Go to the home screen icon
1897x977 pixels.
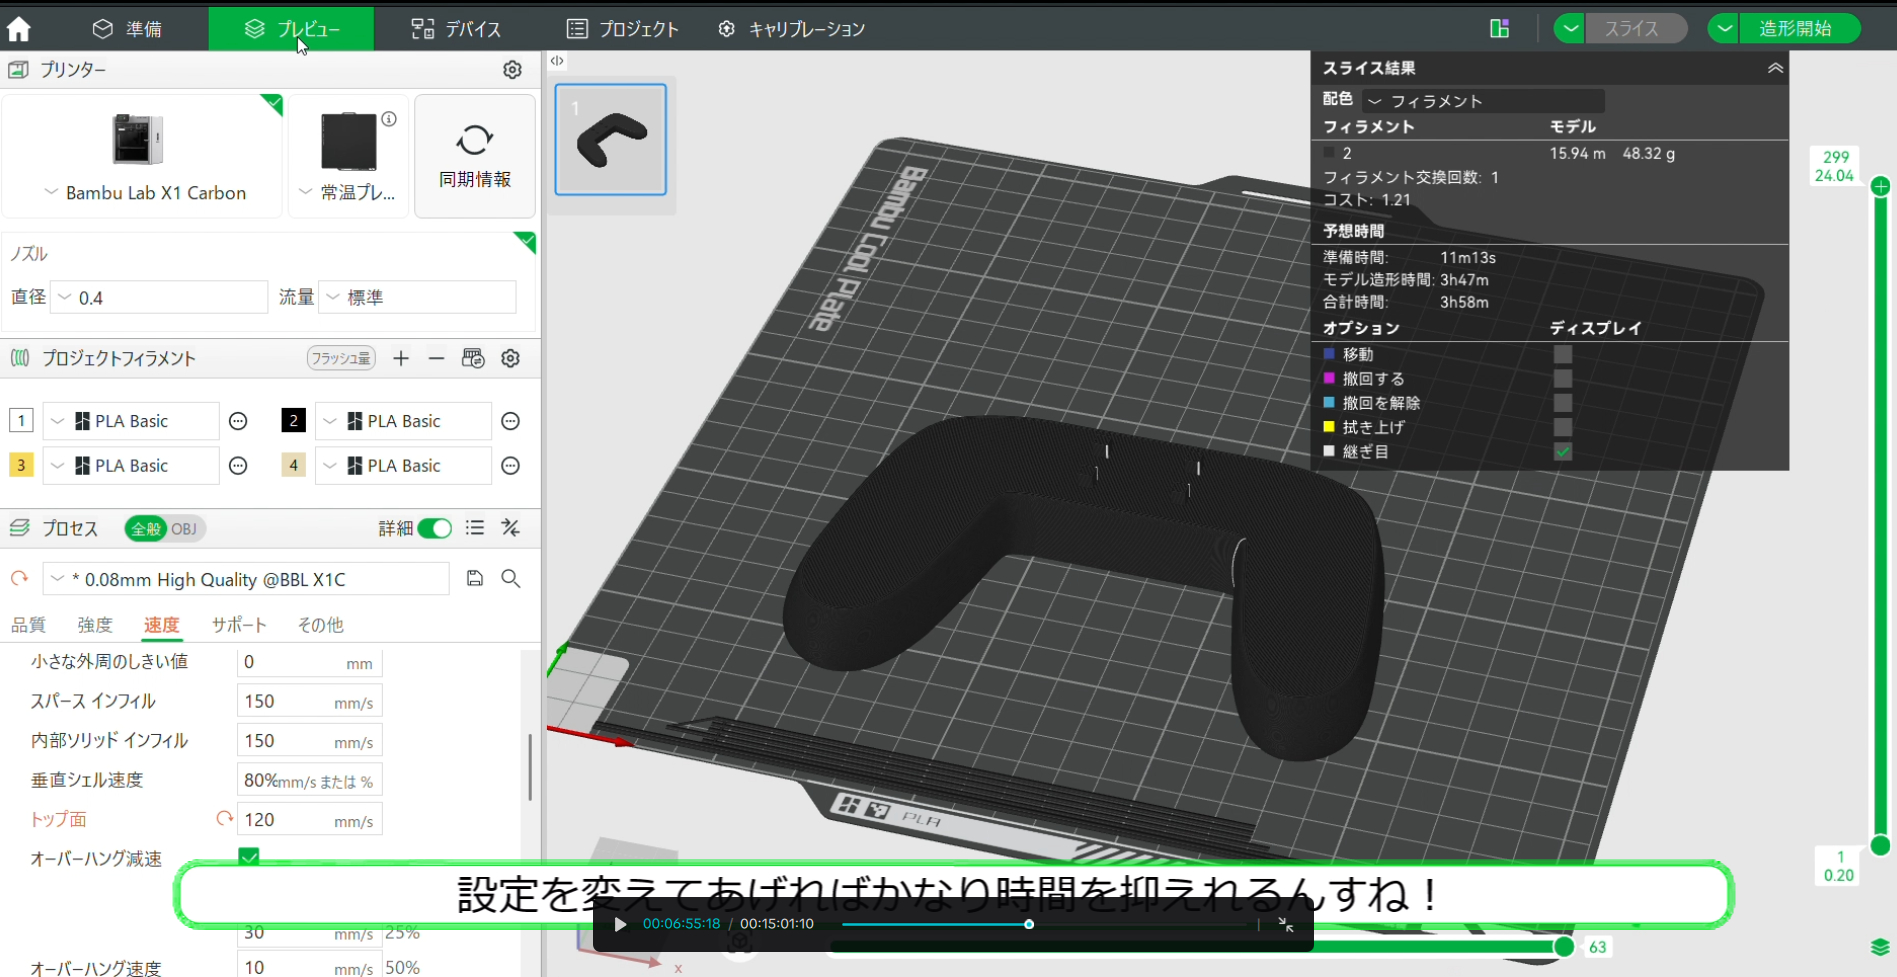[19, 29]
